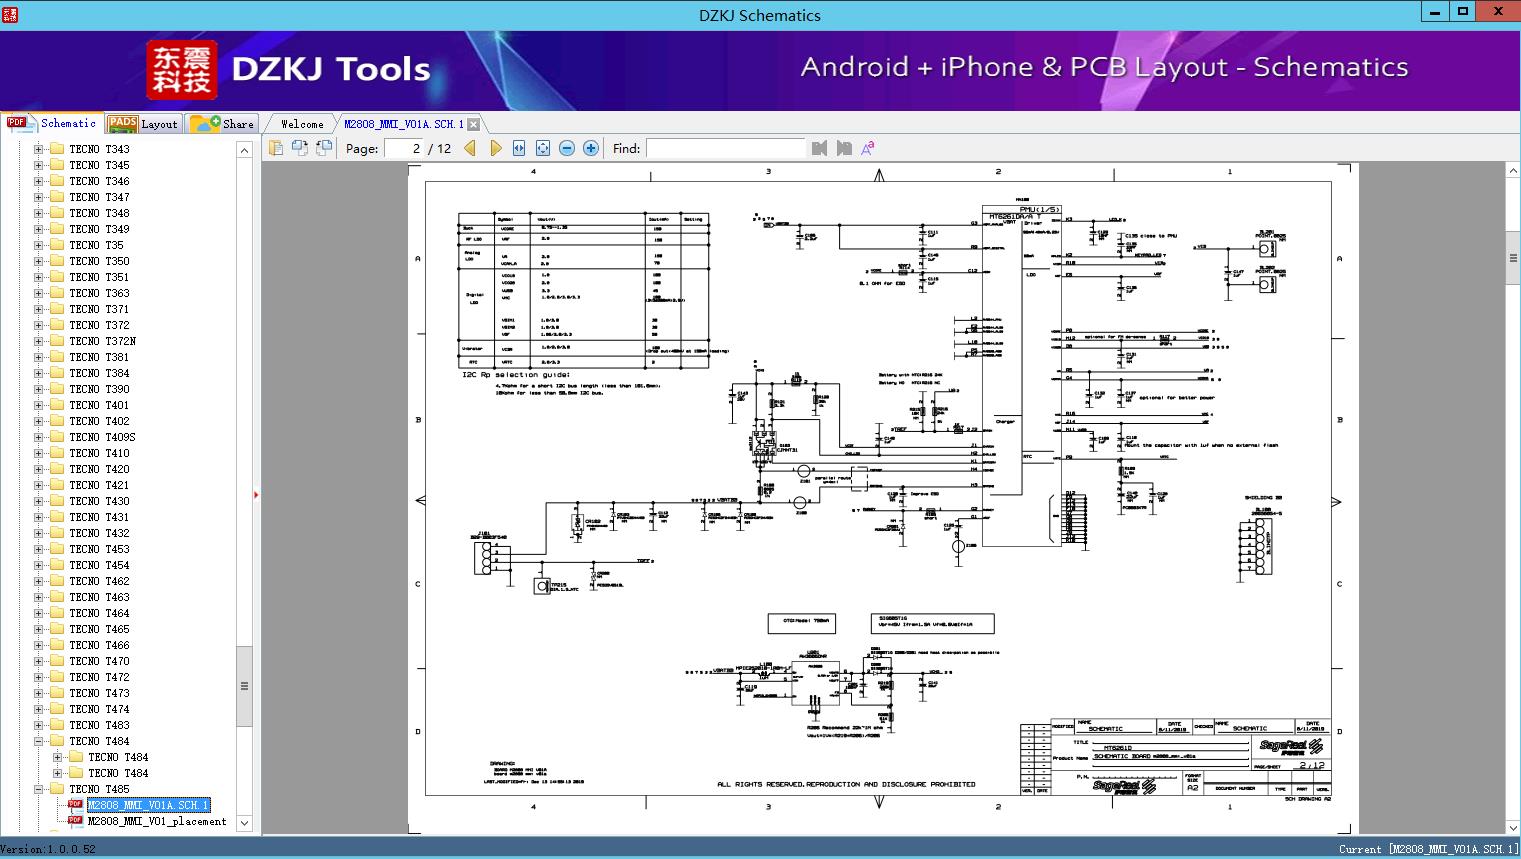Viewport: 1521px width, 859px height.
Task: Click the document viewer scrollbar thumb
Action: point(1512,258)
